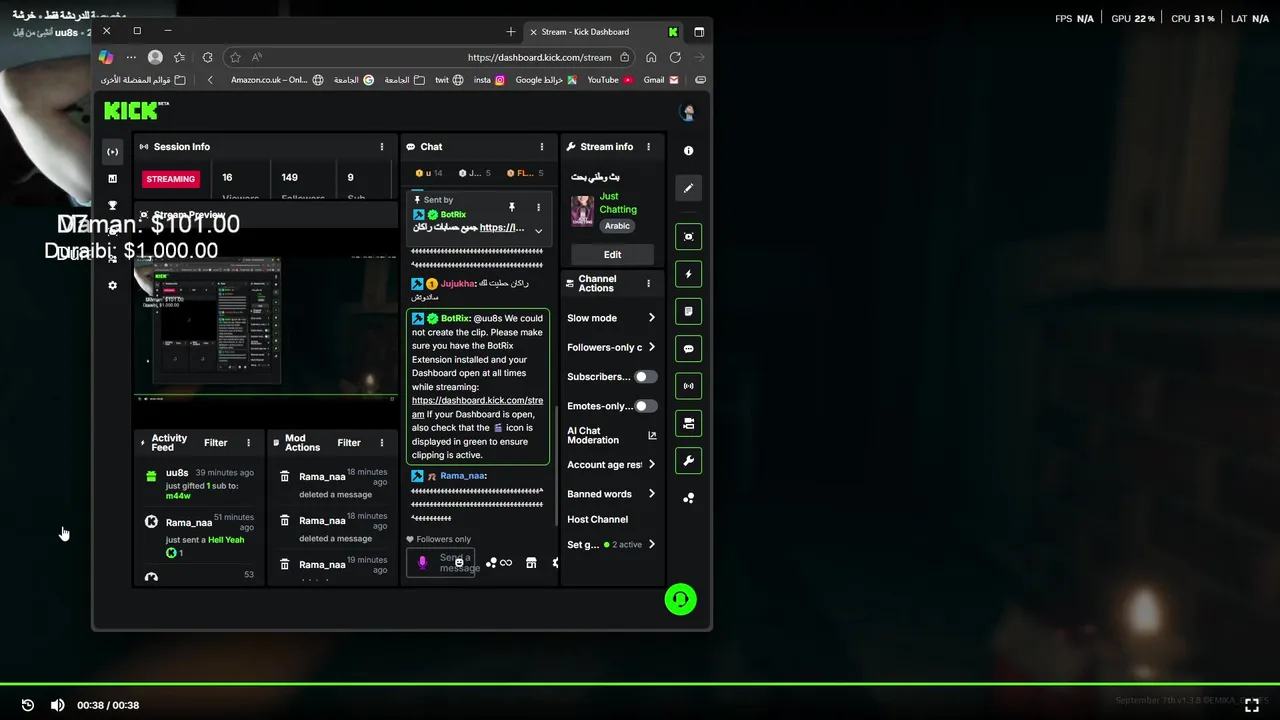
Task: Click the refresh icon in Edge toolbar
Action: [675, 57]
